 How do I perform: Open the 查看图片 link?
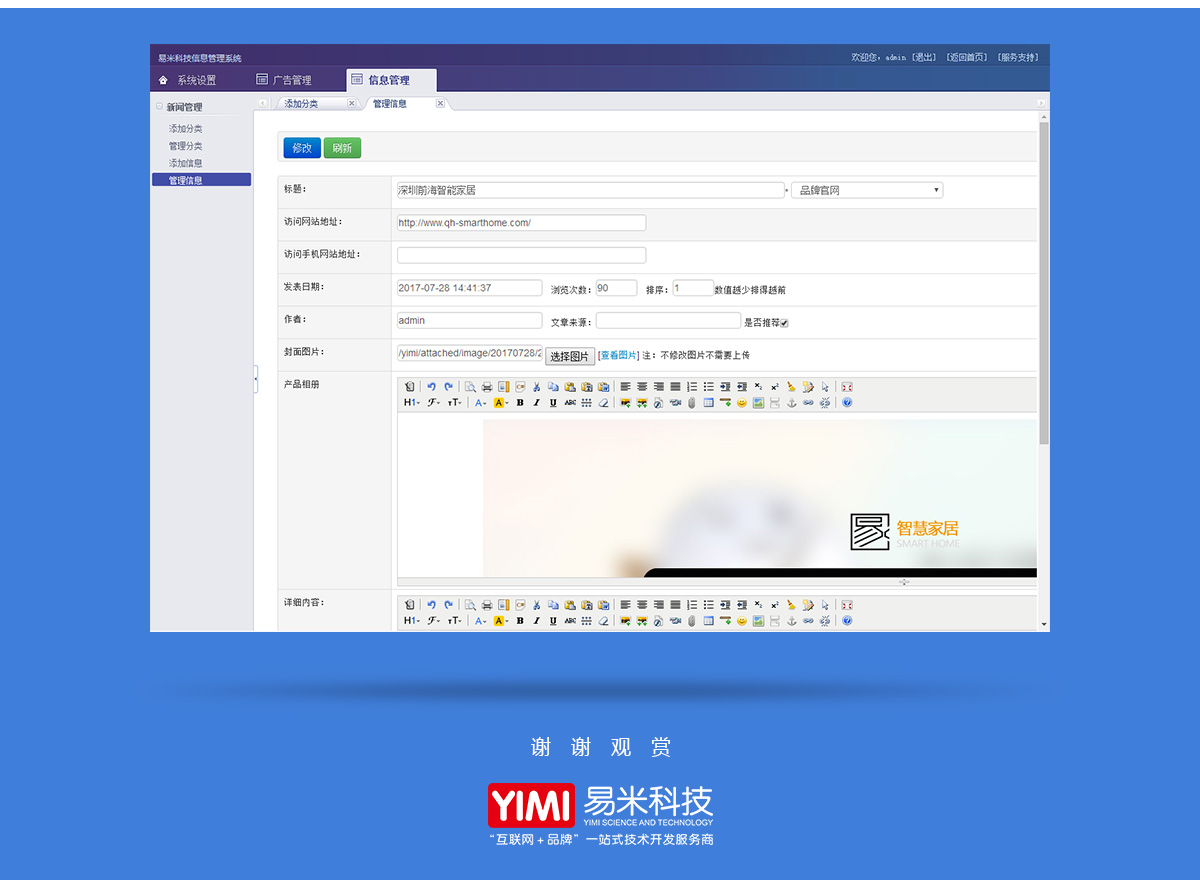(618, 355)
